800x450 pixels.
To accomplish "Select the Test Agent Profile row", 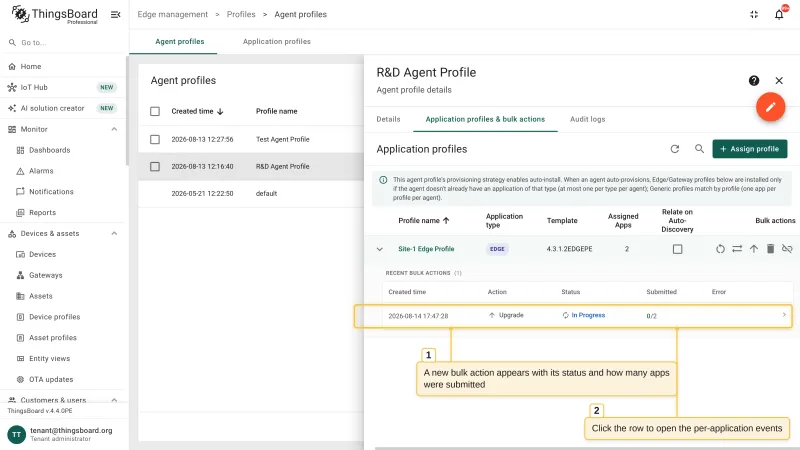I will (251, 139).
